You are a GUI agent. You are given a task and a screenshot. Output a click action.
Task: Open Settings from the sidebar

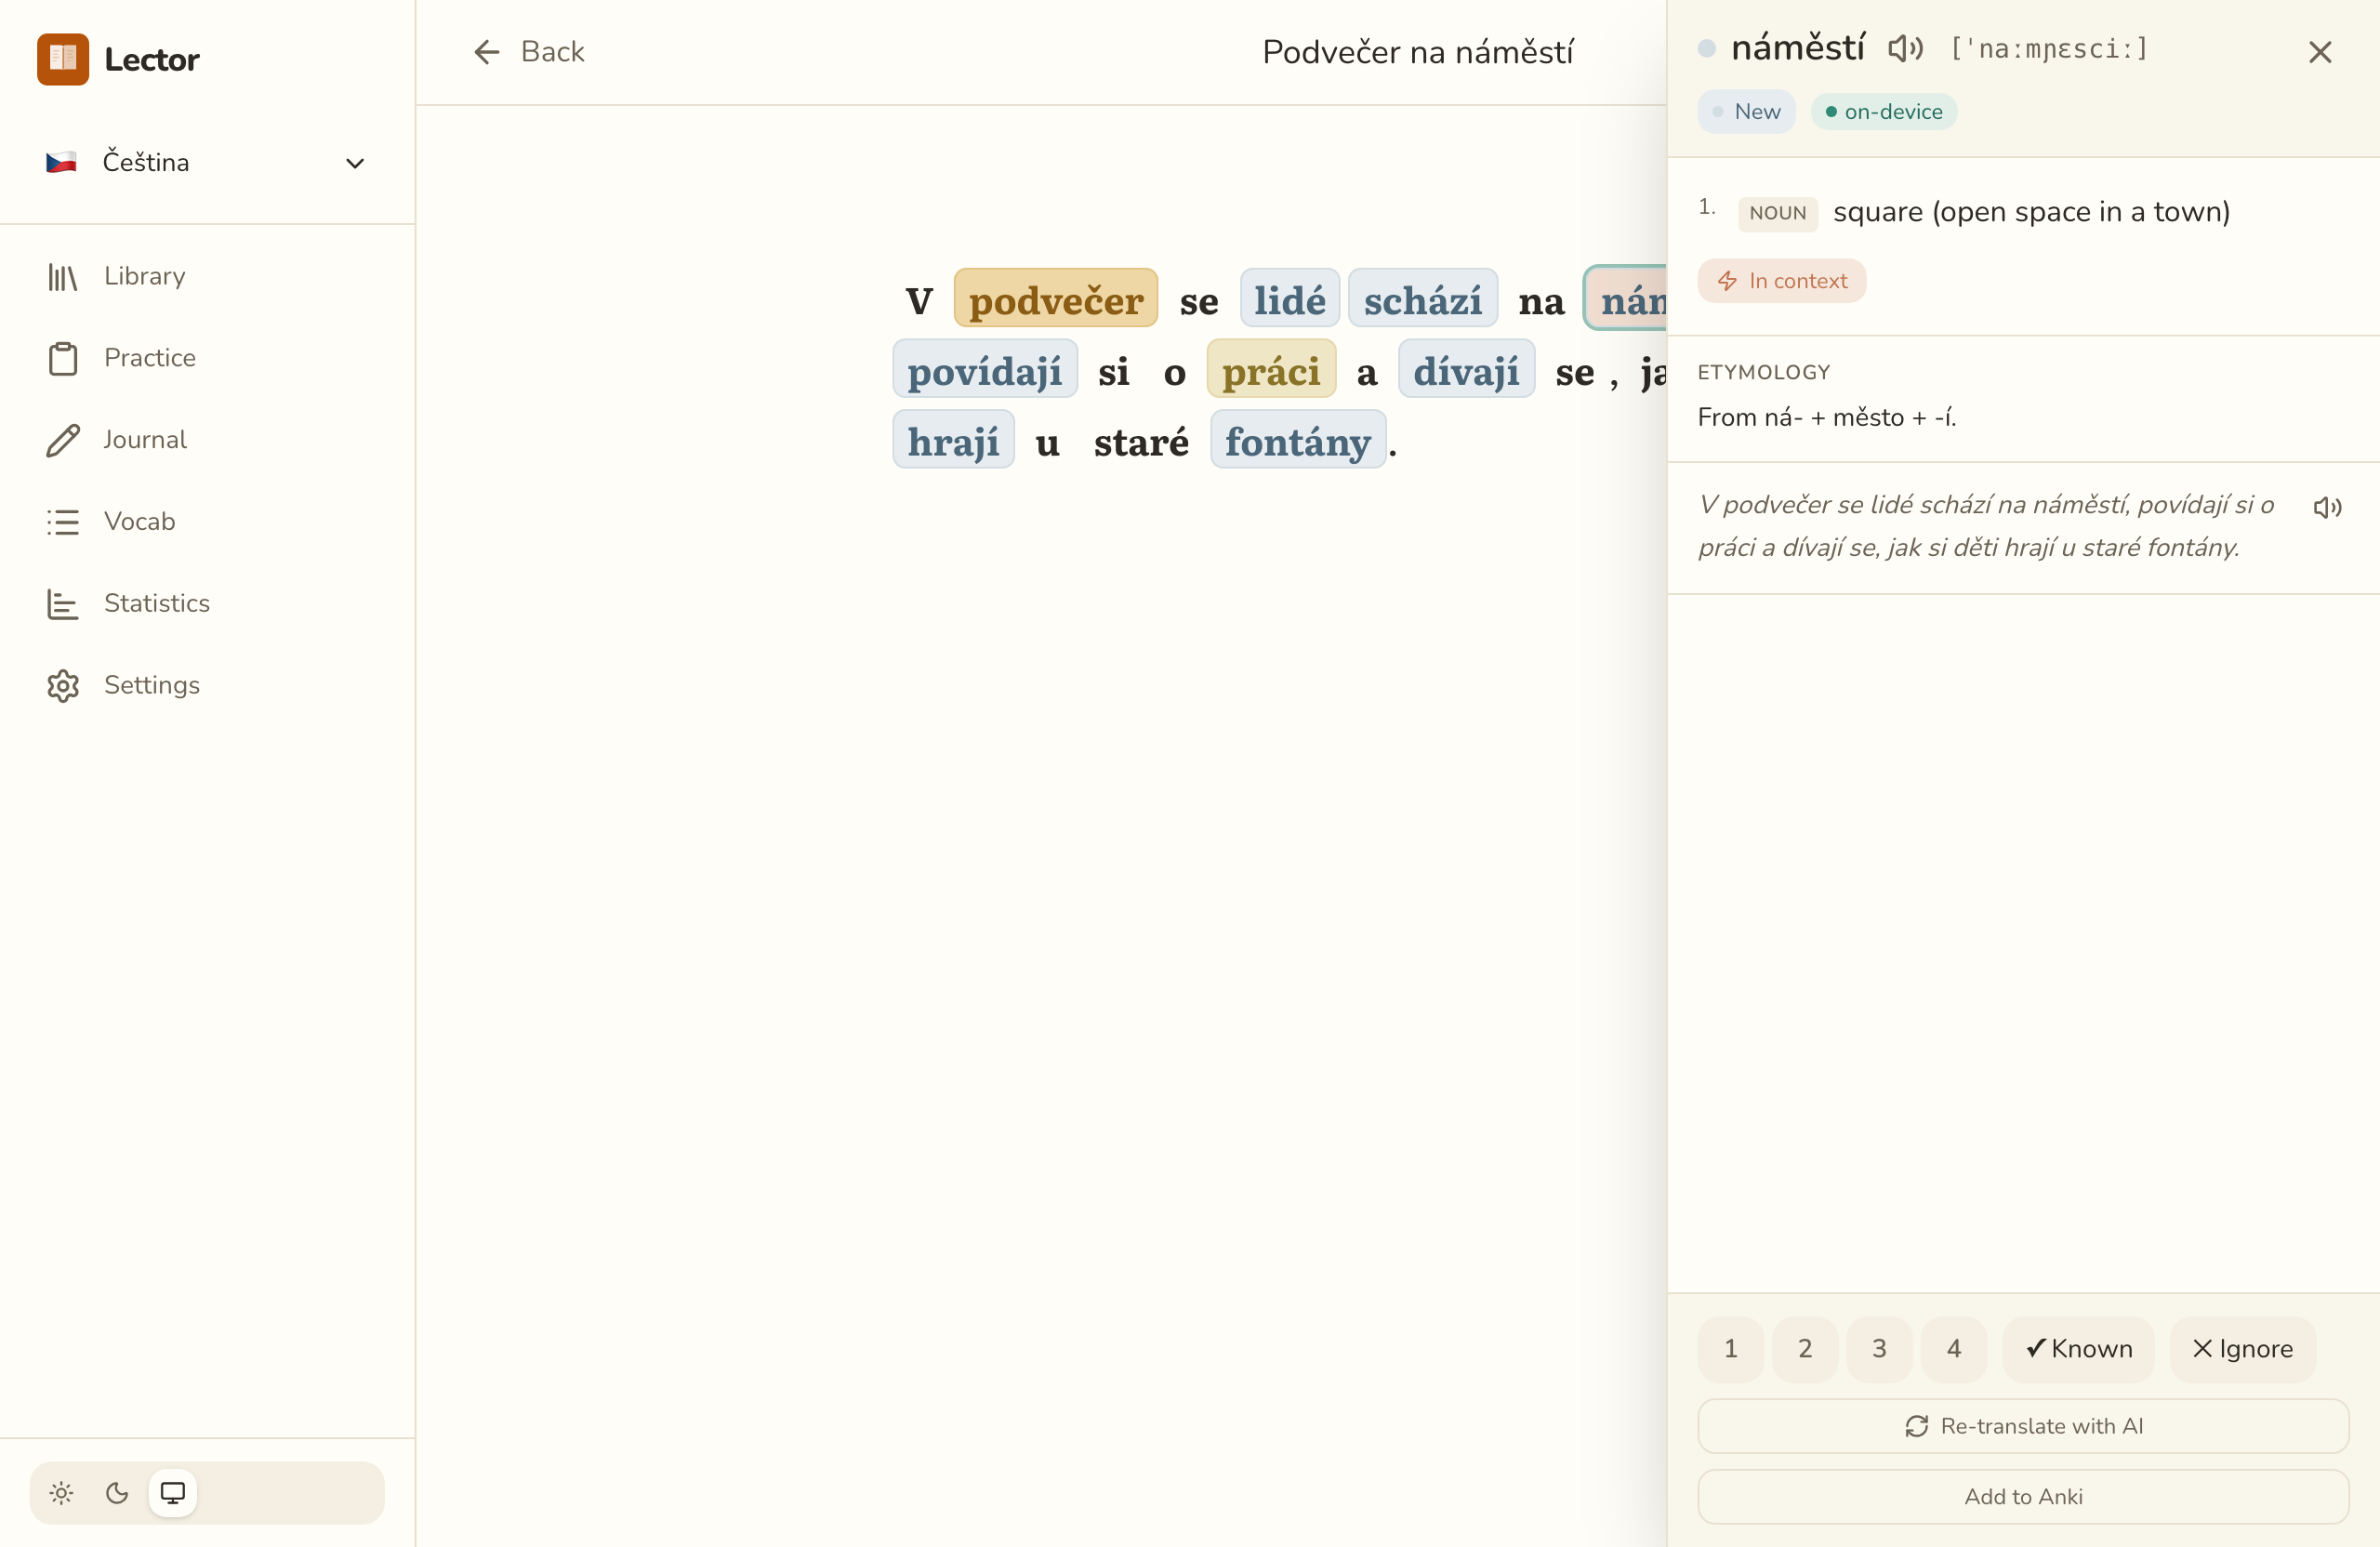tap(206, 685)
